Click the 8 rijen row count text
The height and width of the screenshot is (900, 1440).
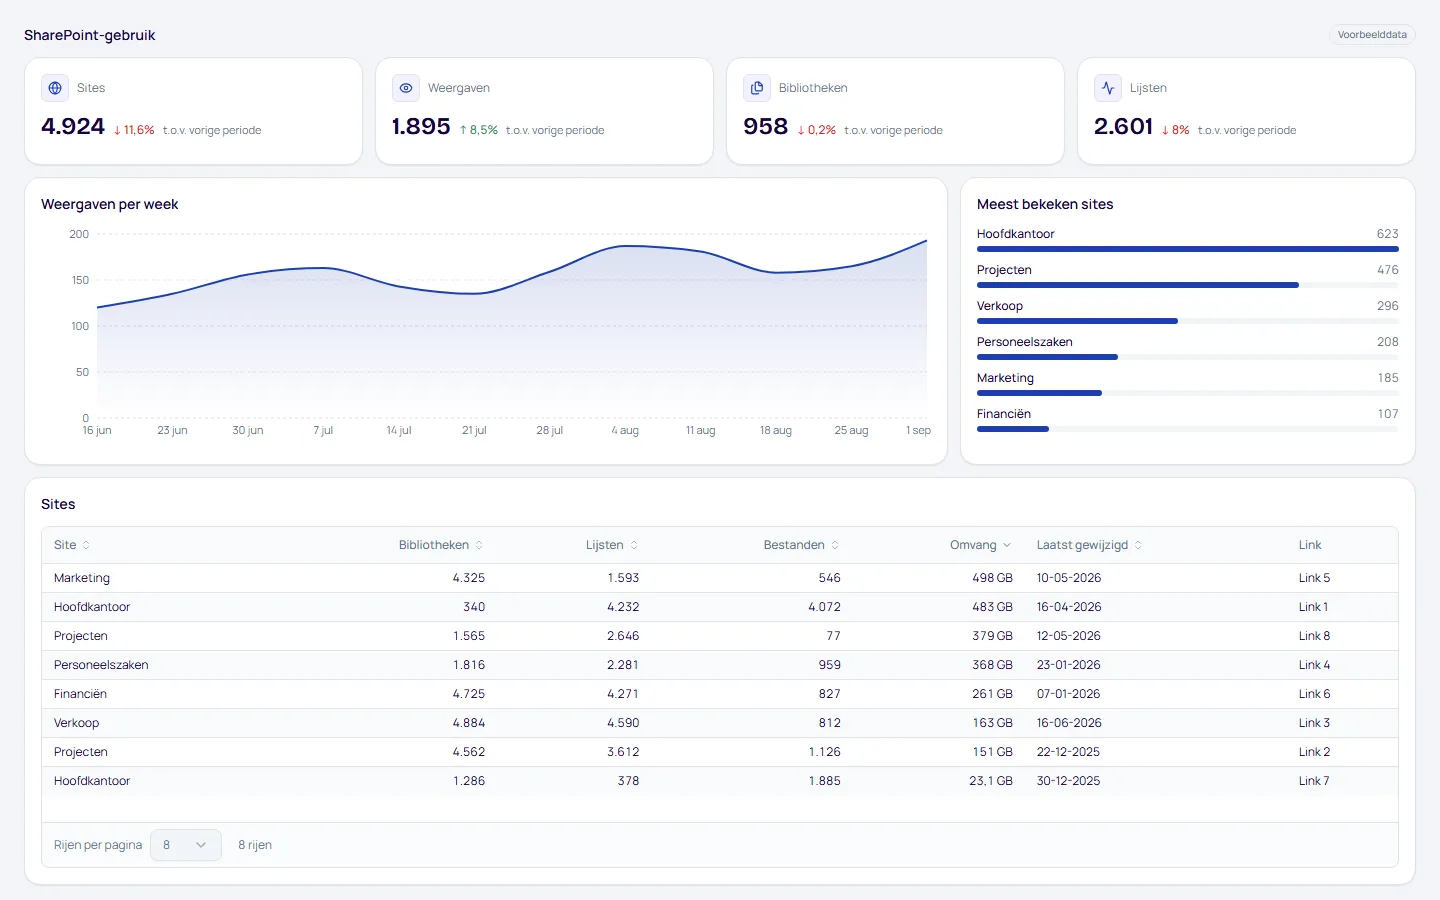point(255,845)
